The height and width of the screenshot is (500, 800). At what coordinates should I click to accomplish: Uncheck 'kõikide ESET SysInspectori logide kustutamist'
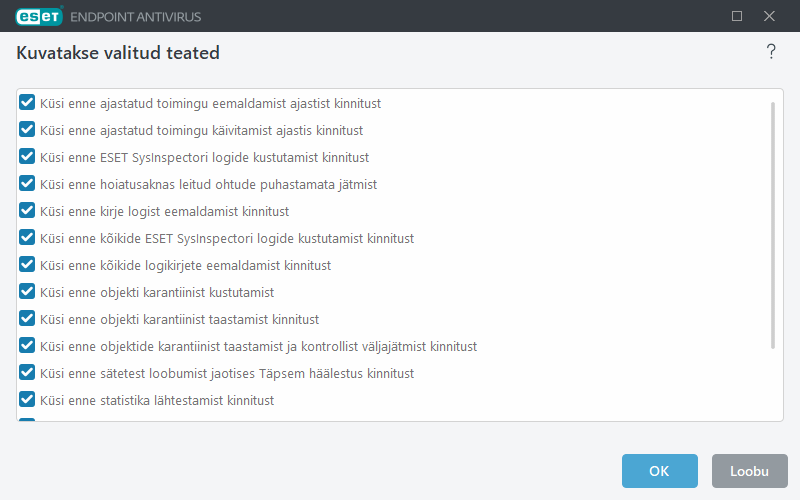28,238
